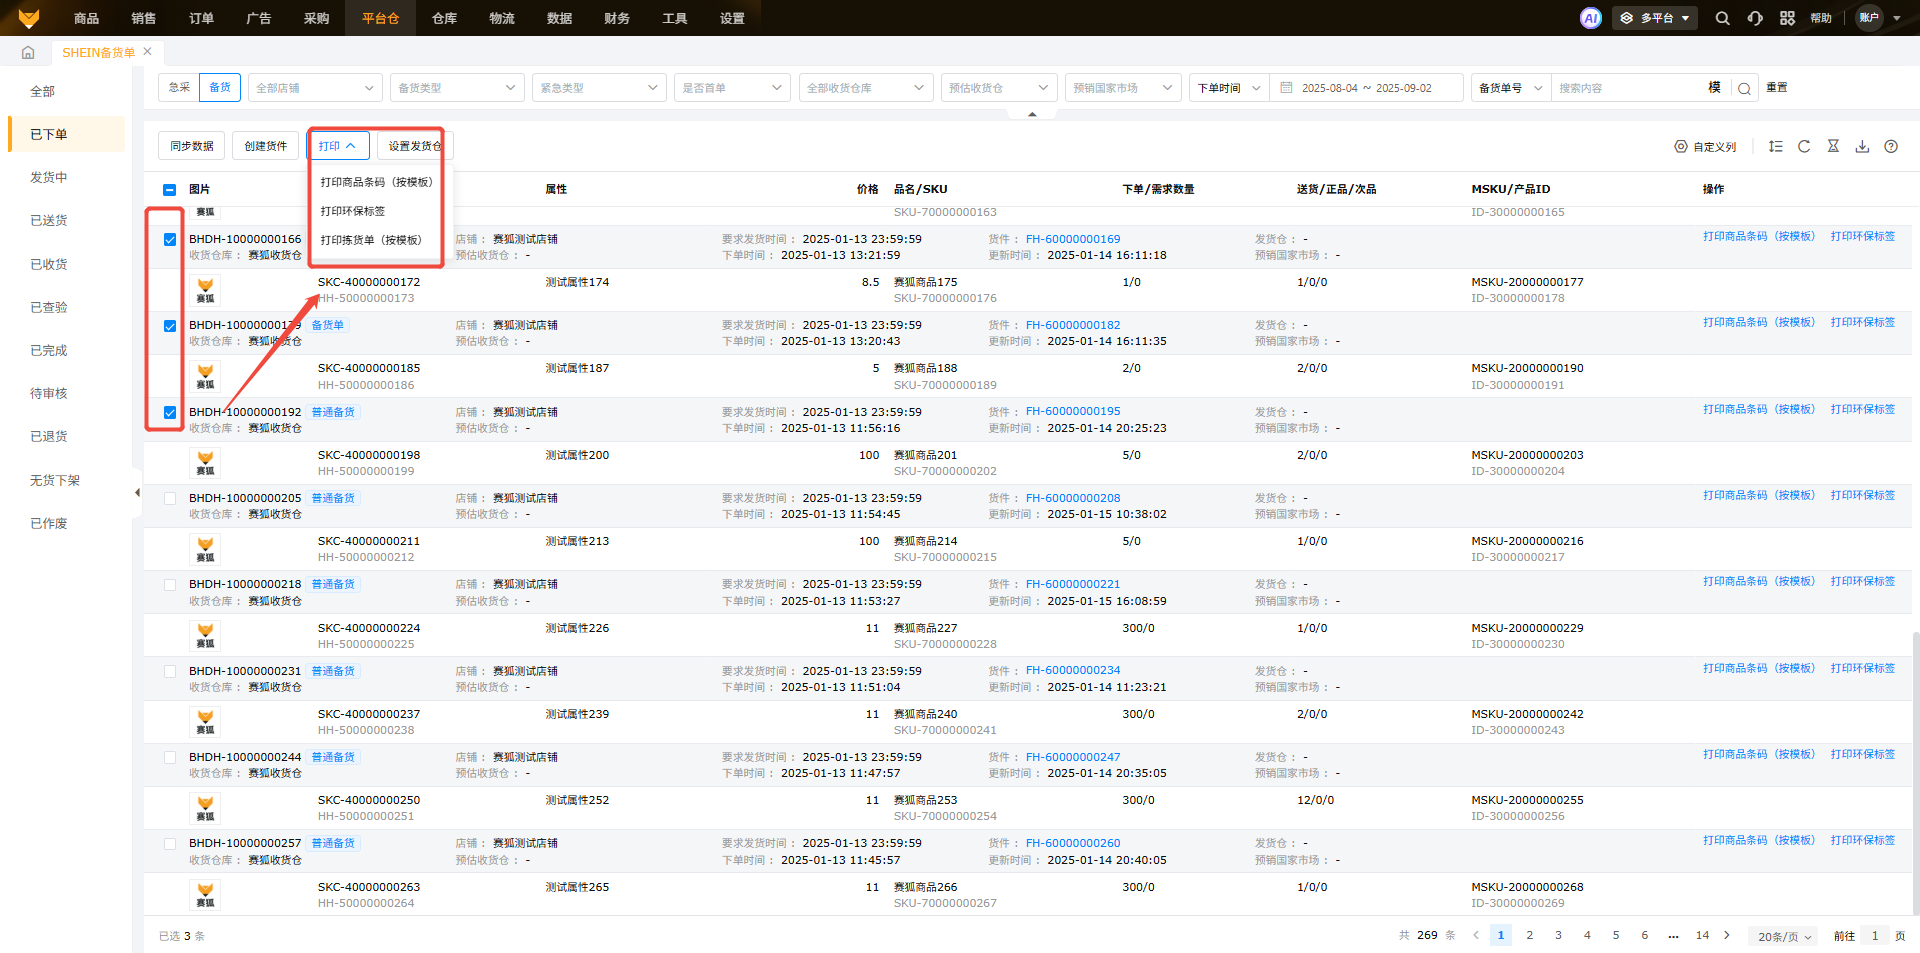Viewport: 1920px width, 953px height.
Task: Open the 下单时间 dropdown
Action: coord(1229,88)
